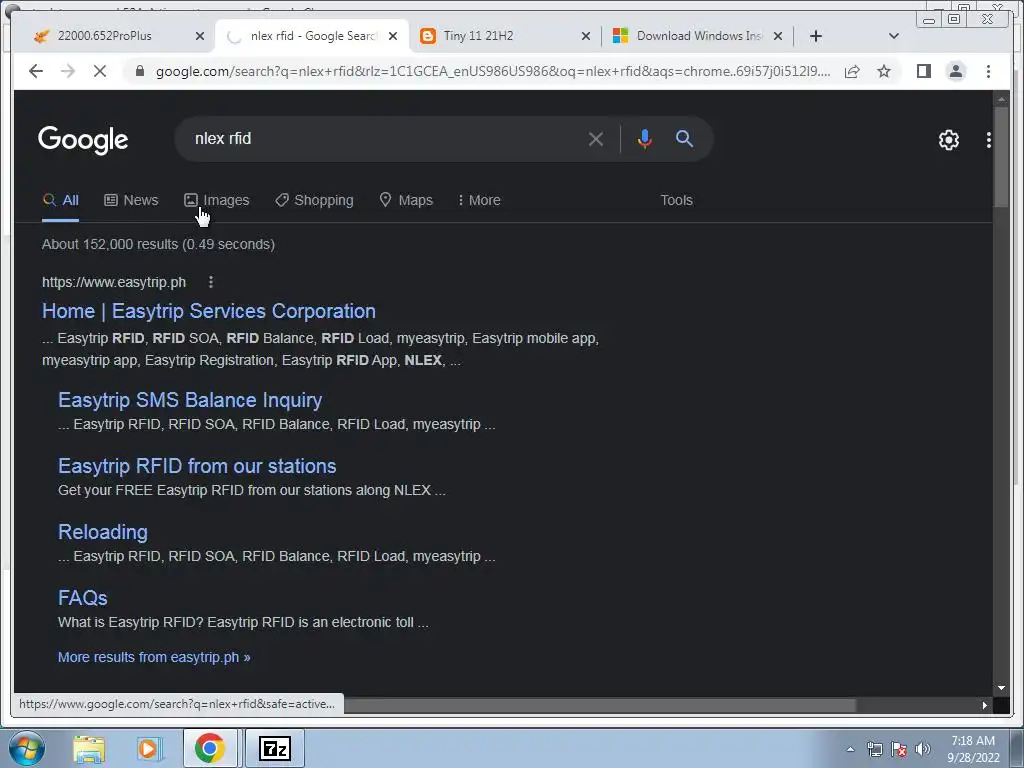Open the volume speaker tray icon
Viewport: 1024px width, 768px height.
point(923,749)
